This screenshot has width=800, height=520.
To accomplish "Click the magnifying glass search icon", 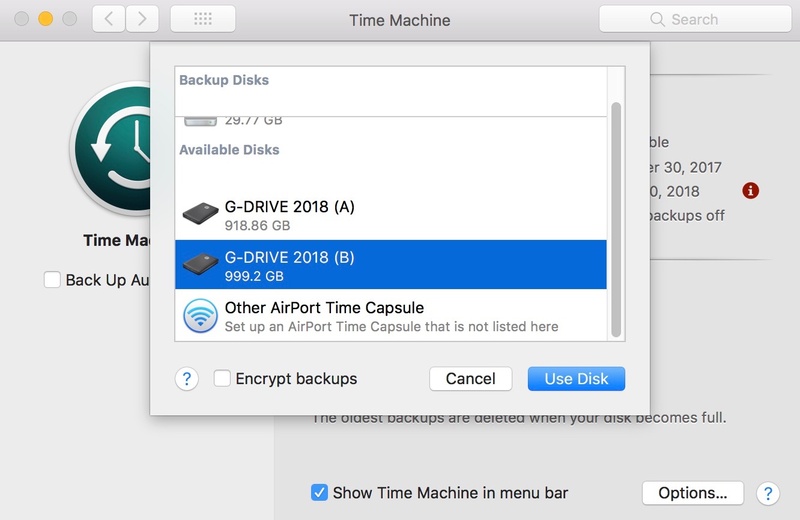I will (657, 19).
